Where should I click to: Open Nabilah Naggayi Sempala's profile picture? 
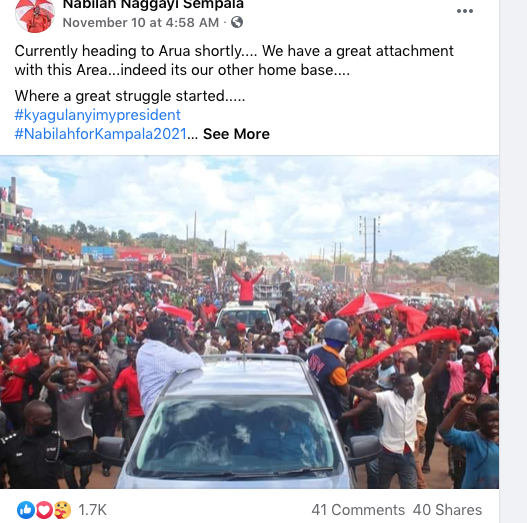(35, 15)
